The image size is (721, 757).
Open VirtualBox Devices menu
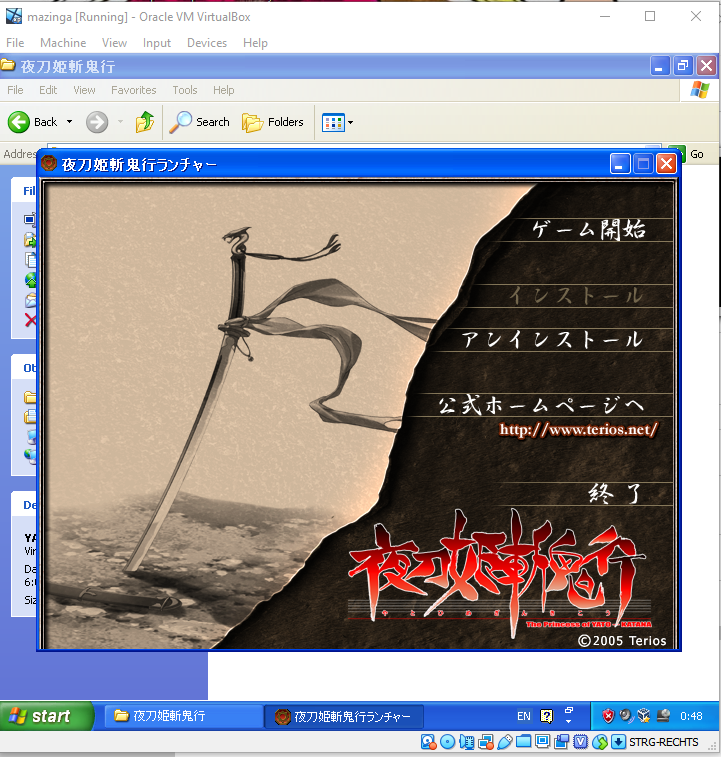[x=207, y=43]
